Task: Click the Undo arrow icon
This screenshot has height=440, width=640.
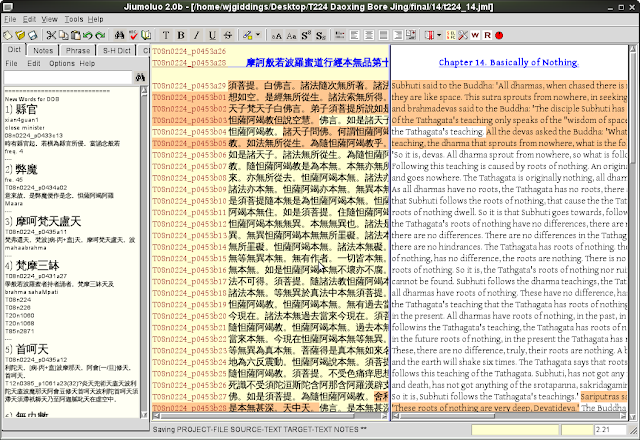Action: (88, 35)
